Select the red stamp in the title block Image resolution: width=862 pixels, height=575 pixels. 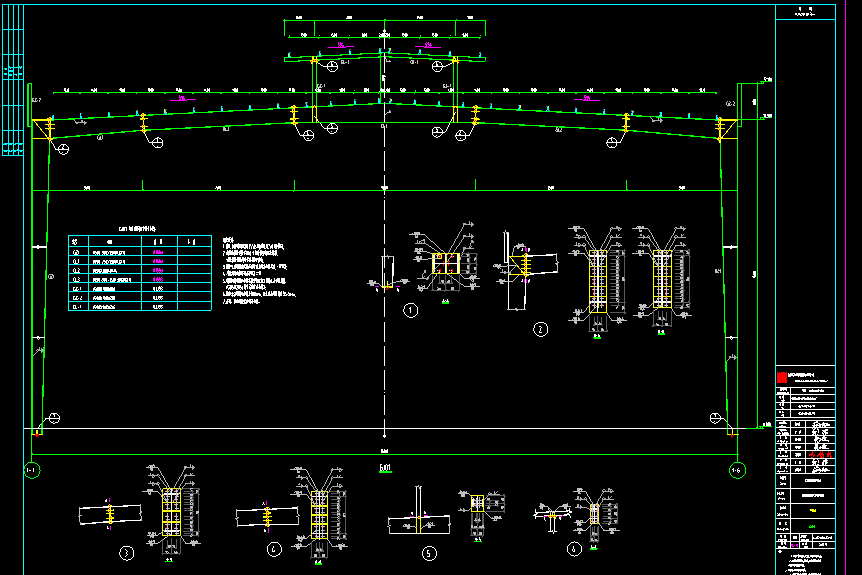[781, 377]
